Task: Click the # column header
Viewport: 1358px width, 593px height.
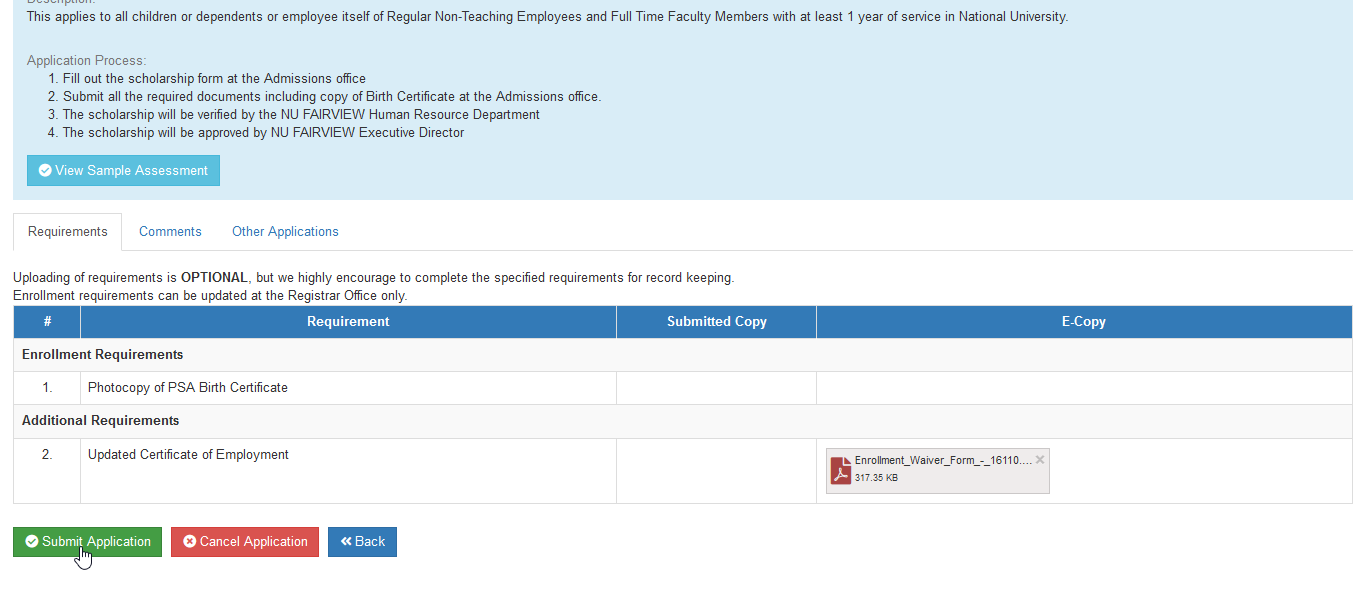Action: click(47, 322)
